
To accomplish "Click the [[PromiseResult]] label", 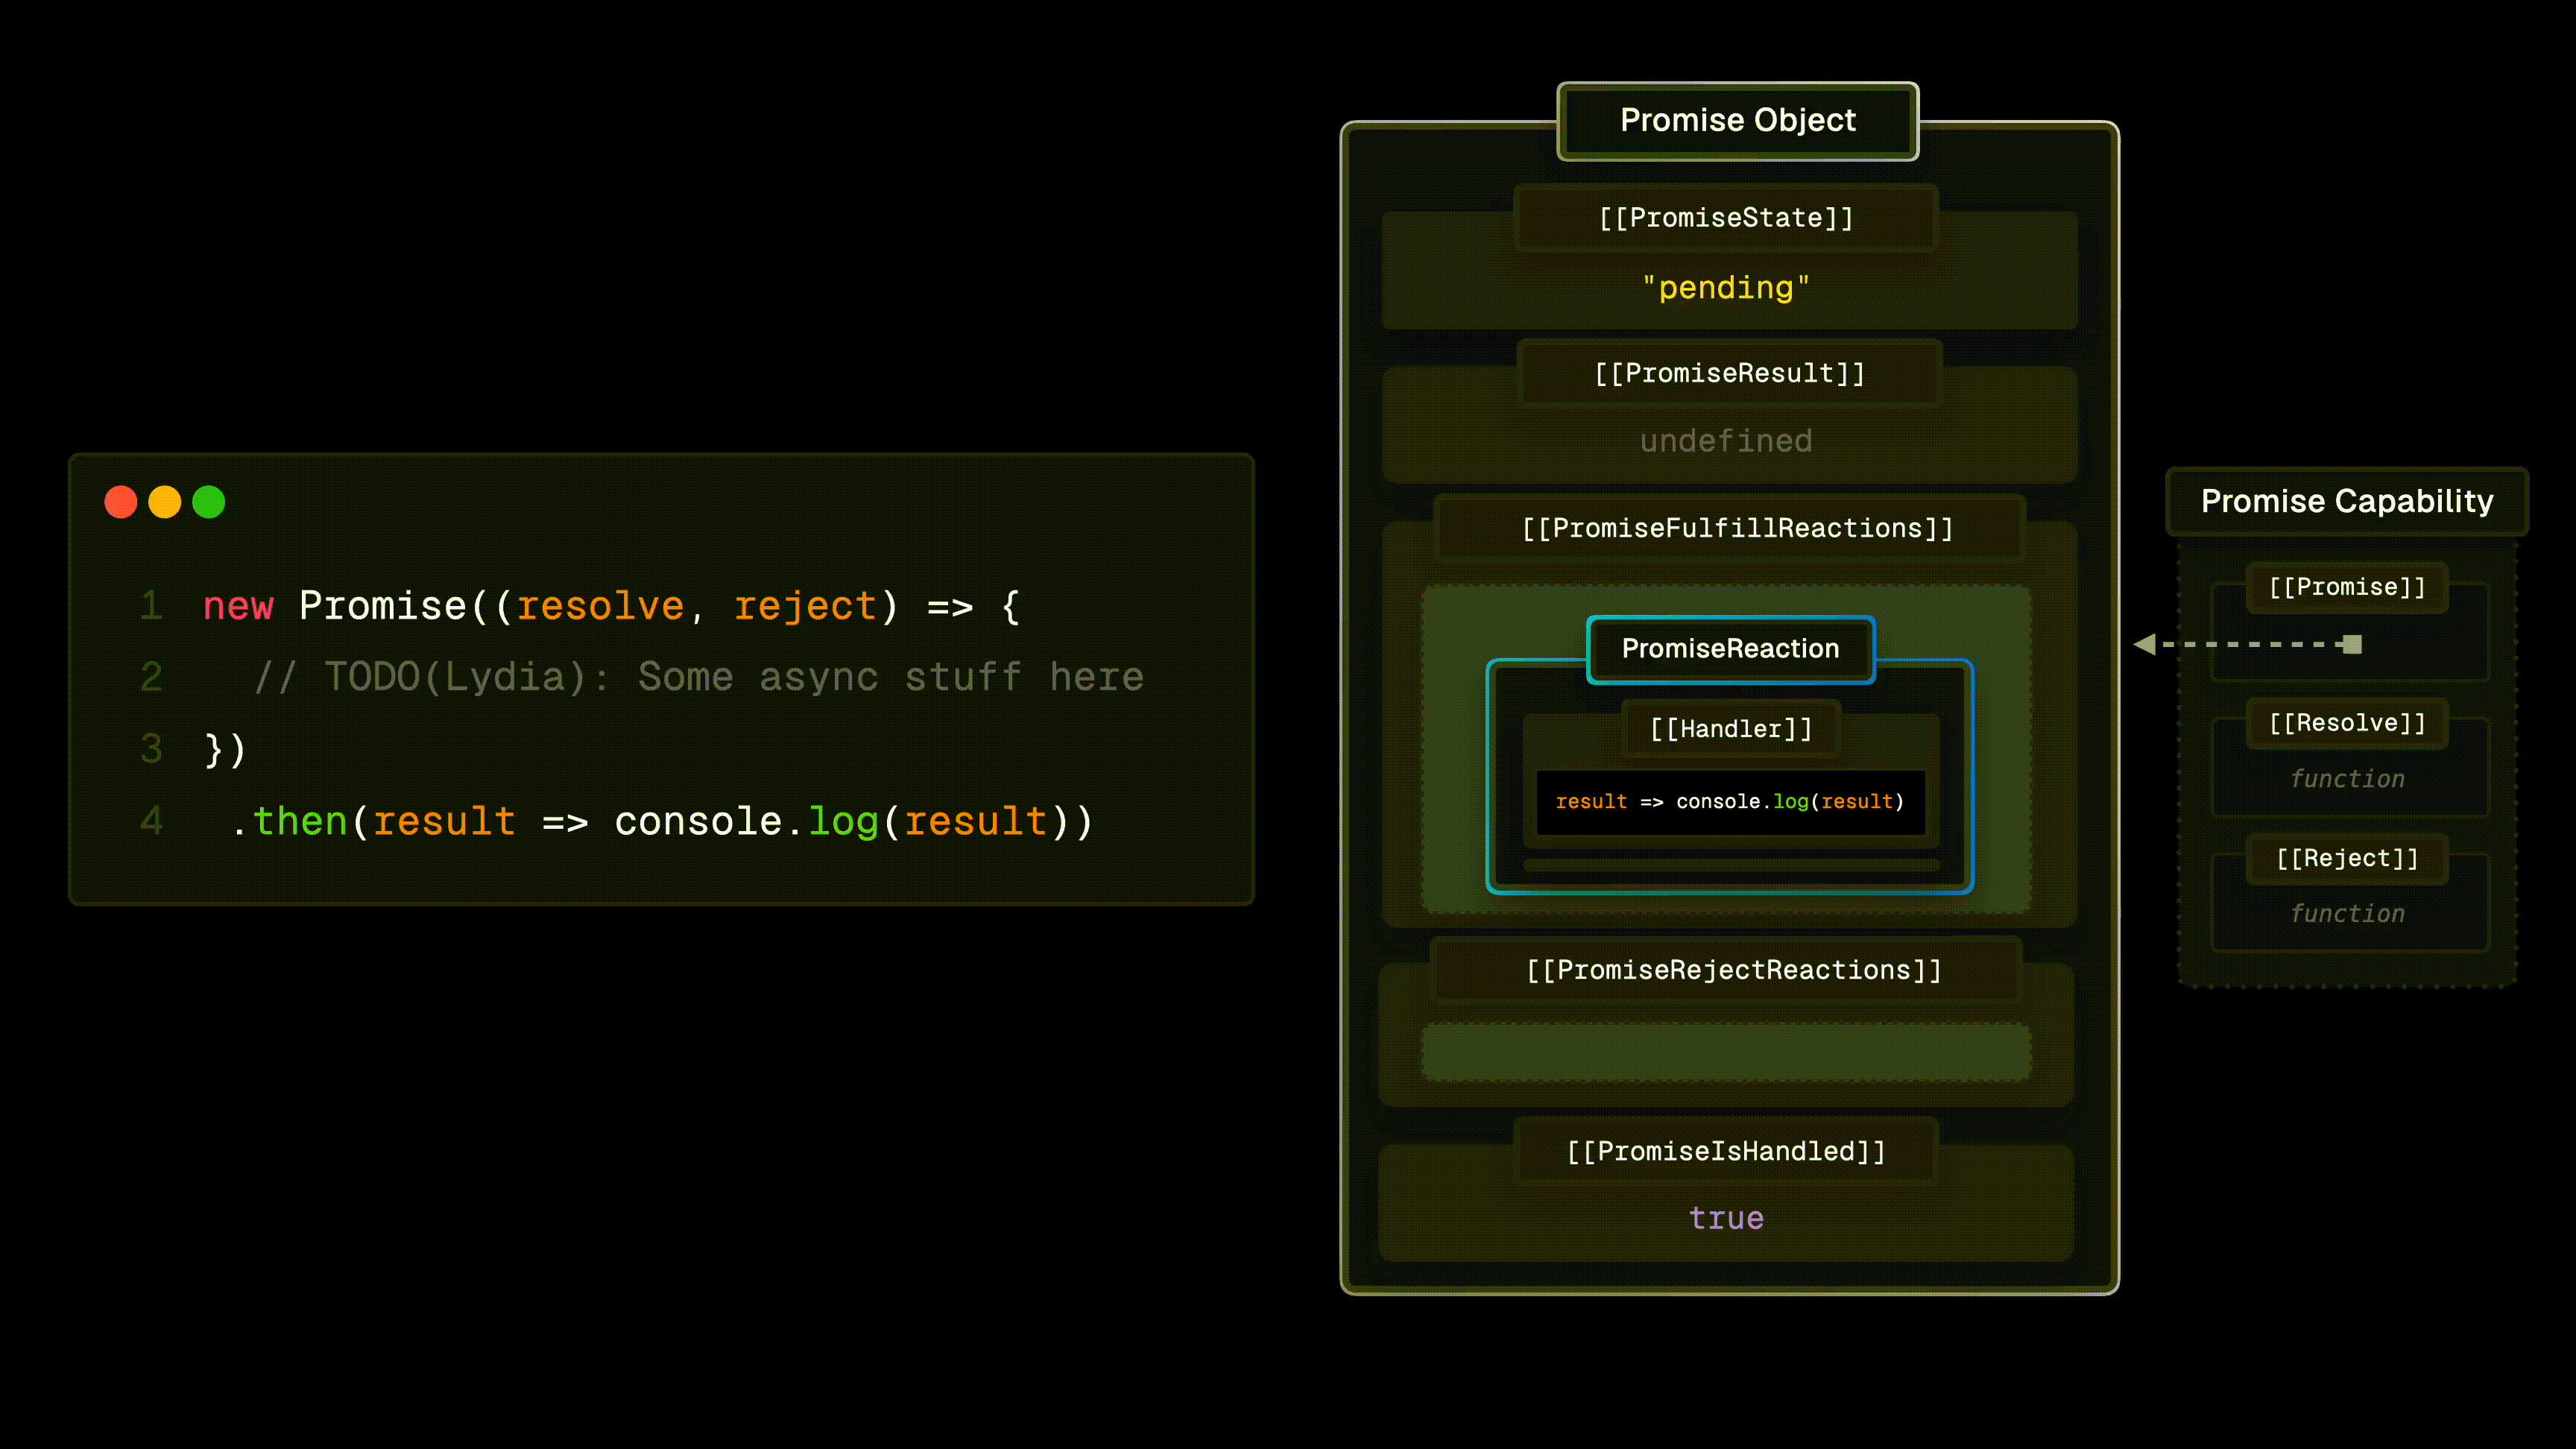I will (1728, 372).
